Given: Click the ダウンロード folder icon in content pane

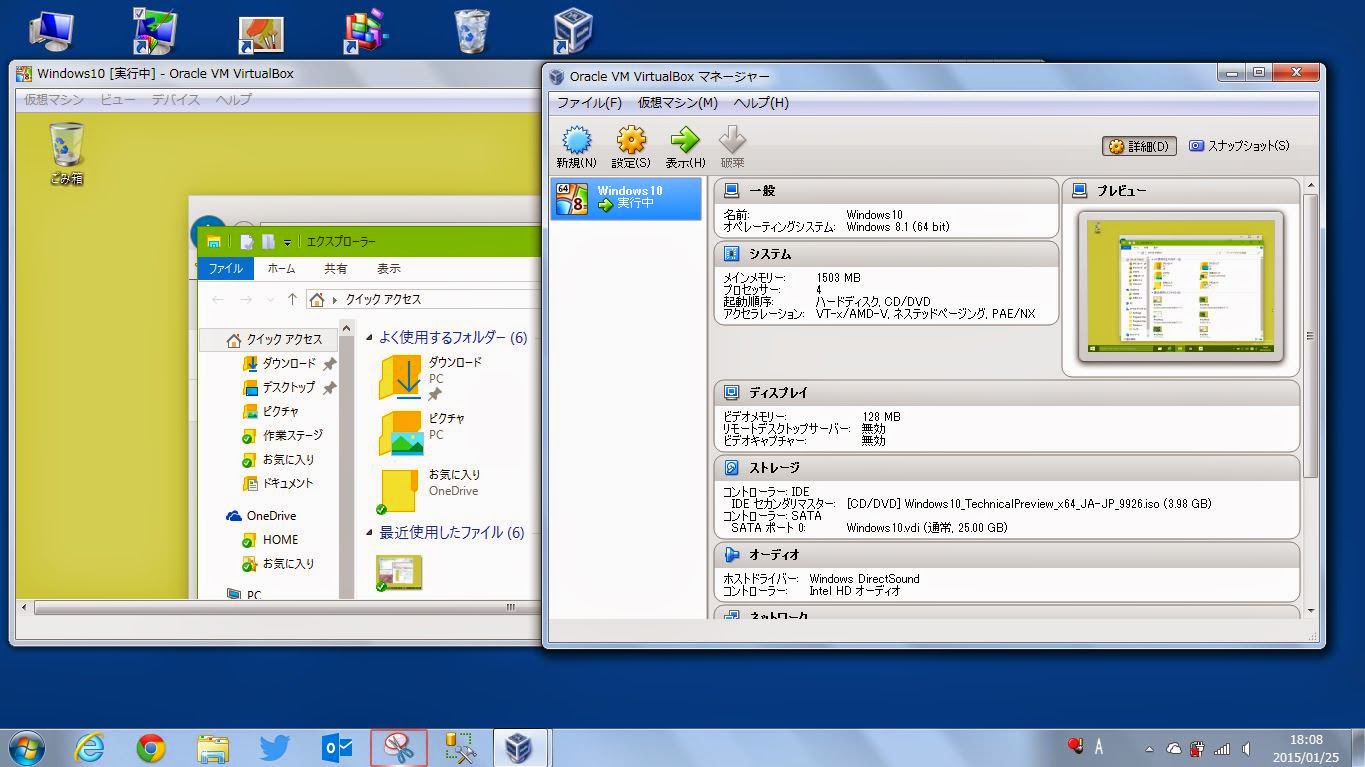Looking at the screenshot, I should 400,377.
